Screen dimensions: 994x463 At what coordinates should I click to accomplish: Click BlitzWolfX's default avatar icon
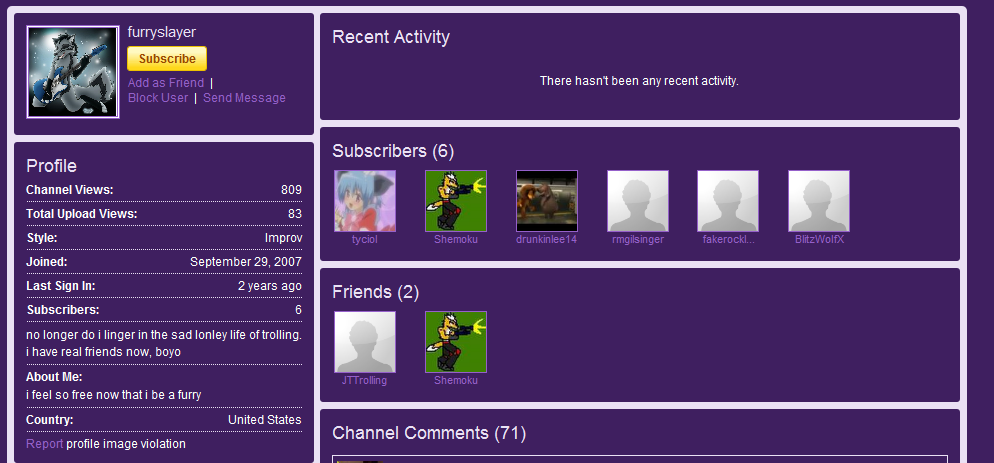point(819,201)
